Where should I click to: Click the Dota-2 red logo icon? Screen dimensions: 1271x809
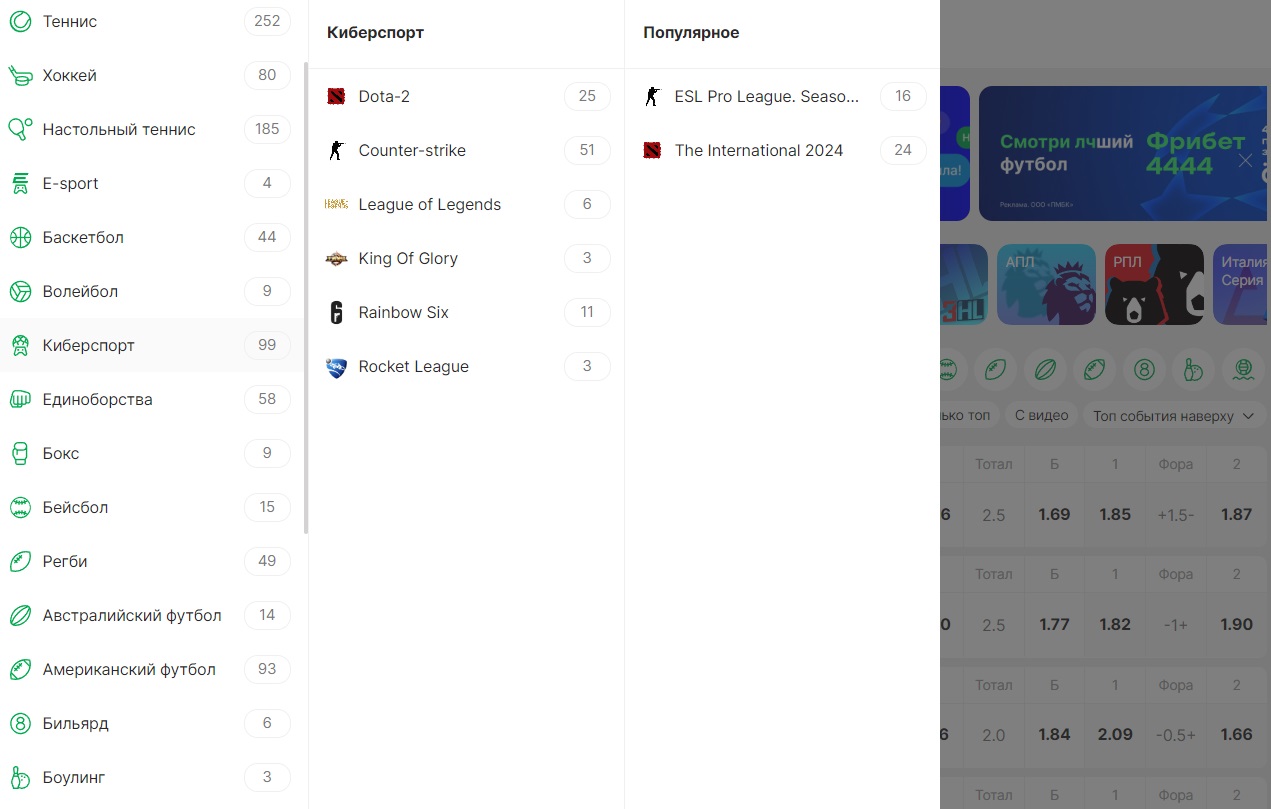(x=336, y=96)
